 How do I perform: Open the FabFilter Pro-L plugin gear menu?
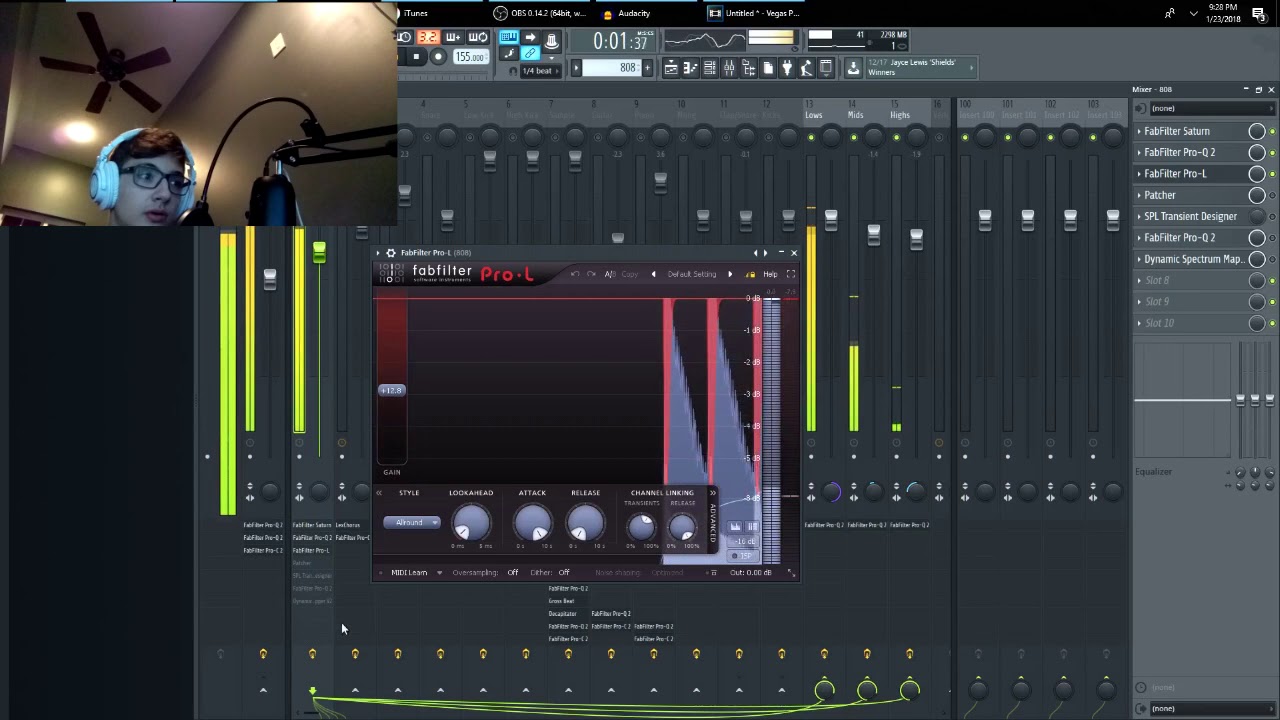(391, 253)
